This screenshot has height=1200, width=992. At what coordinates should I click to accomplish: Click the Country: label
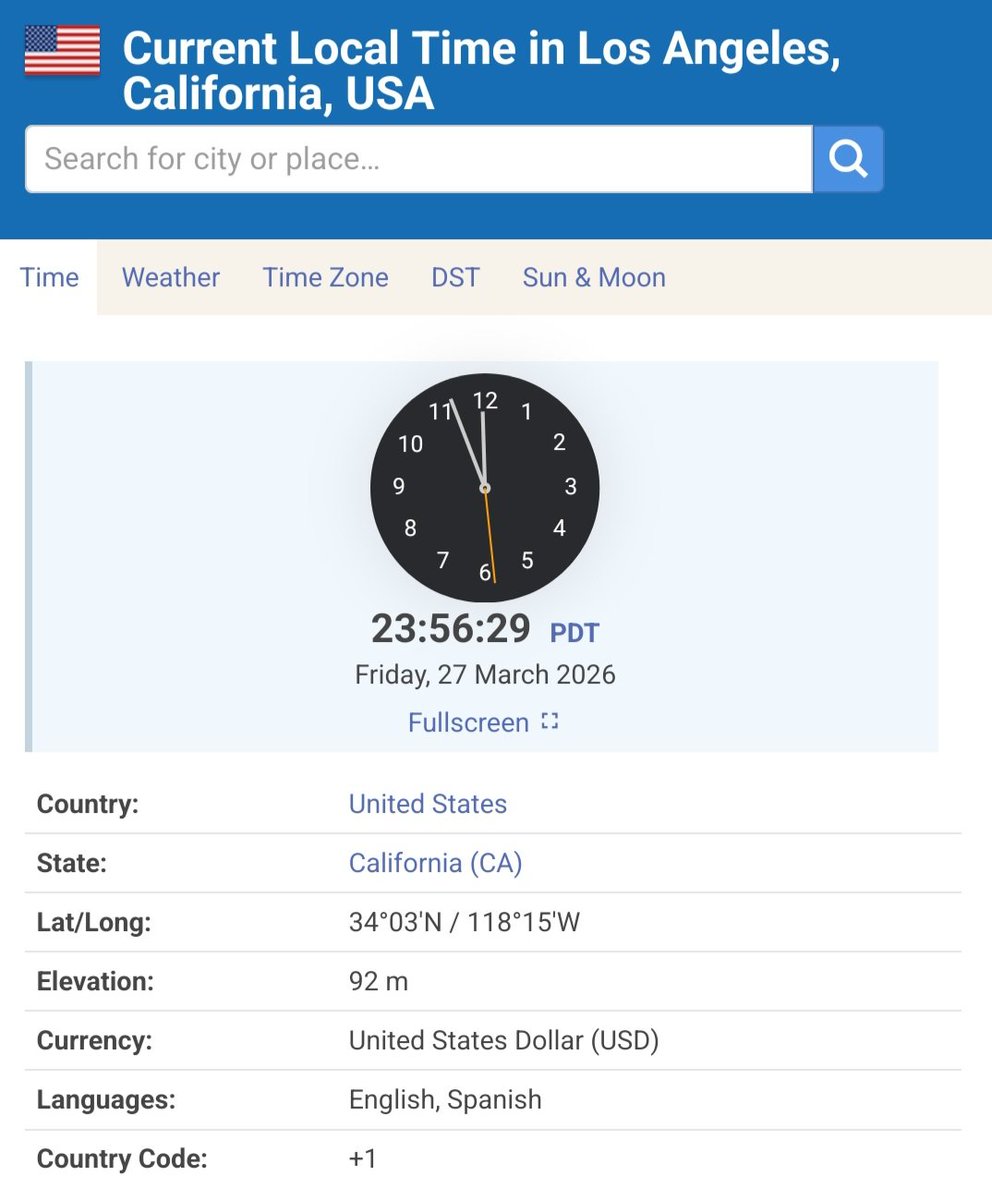[x=88, y=804]
